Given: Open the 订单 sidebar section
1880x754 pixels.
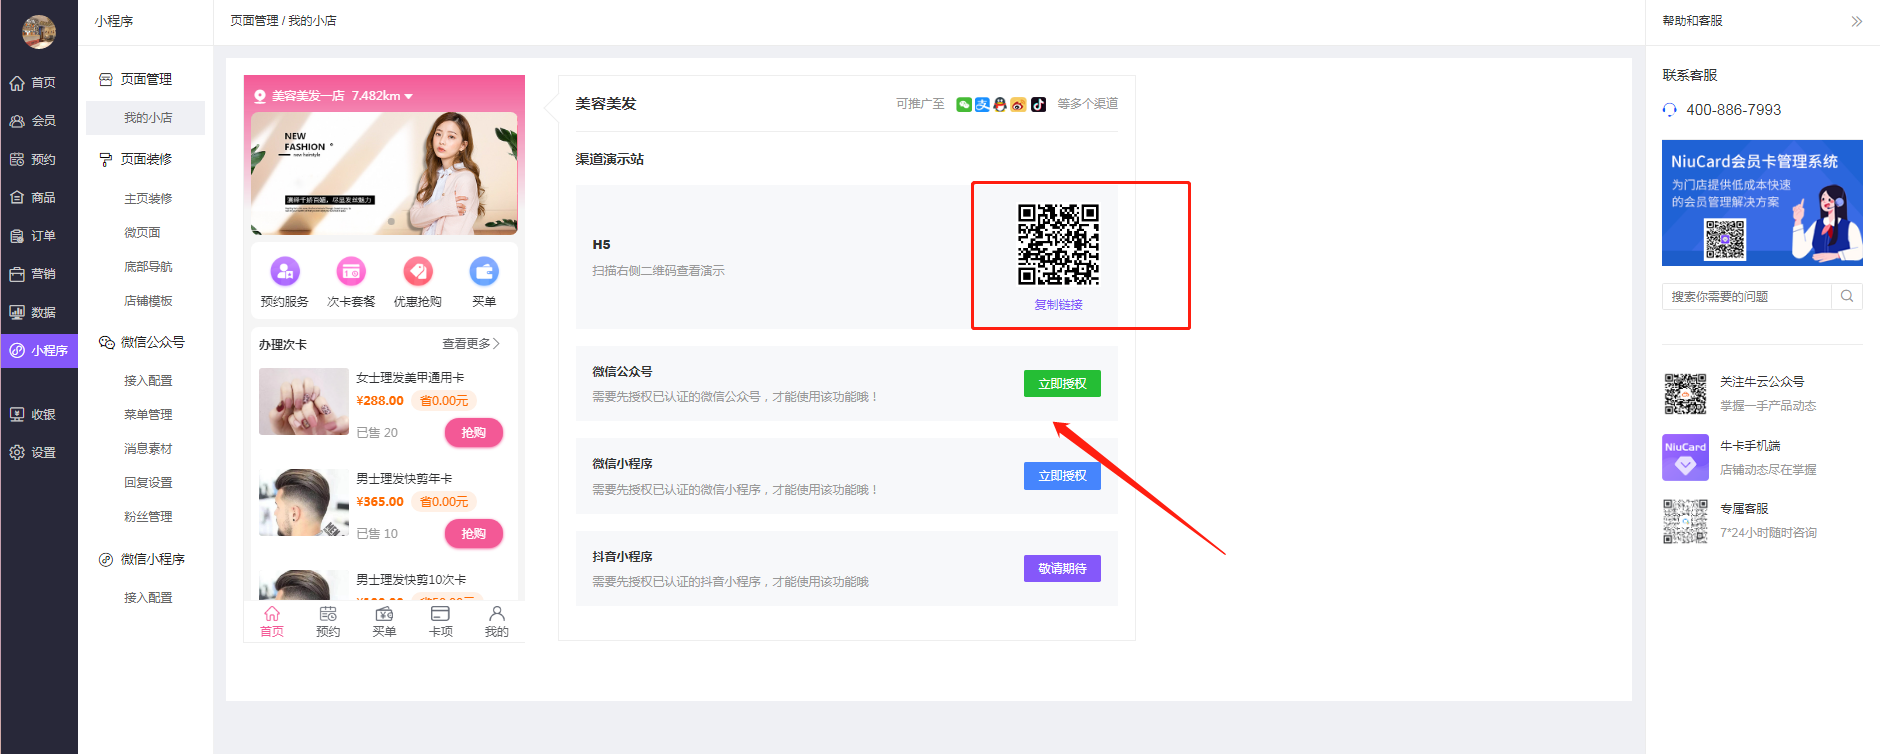Looking at the screenshot, I should [39, 236].
